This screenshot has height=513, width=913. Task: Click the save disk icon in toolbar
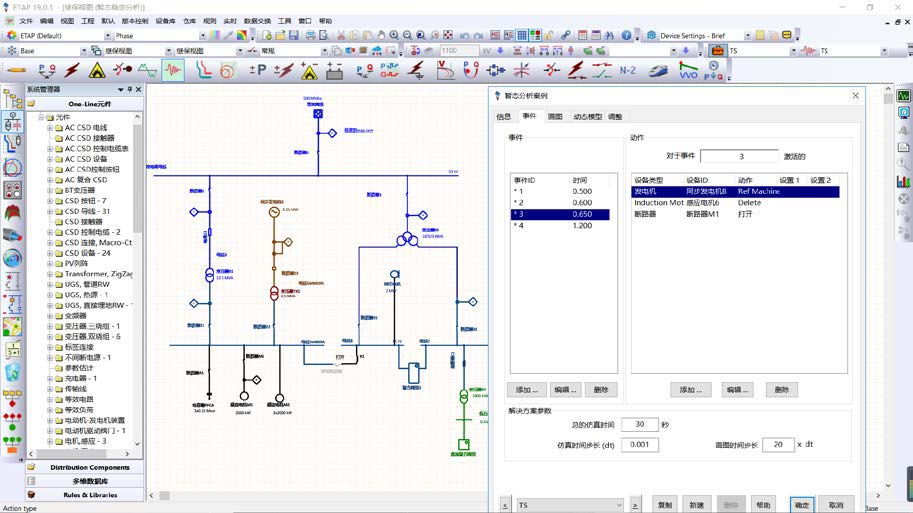[293, 35]
